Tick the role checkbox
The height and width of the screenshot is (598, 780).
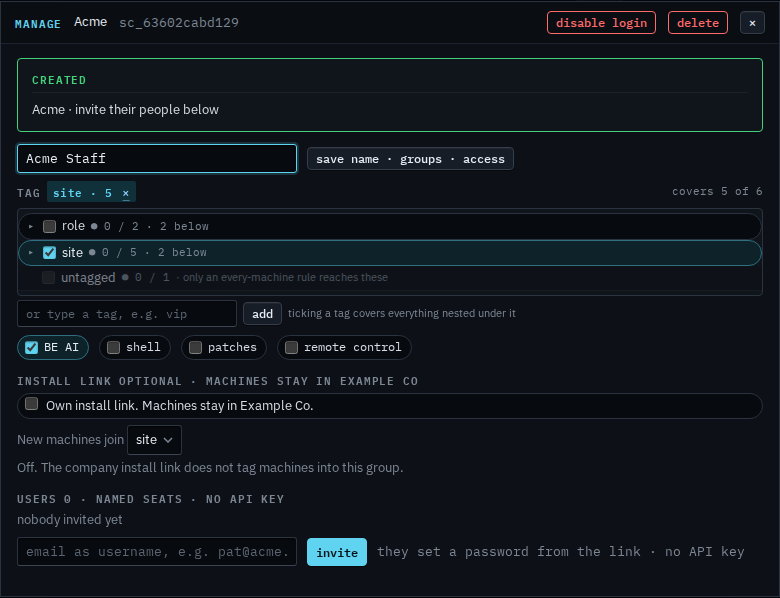coord(49,226)
